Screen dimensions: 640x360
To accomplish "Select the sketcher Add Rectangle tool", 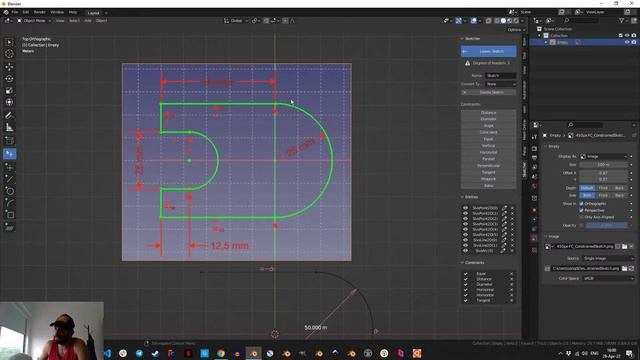I will (x=9, y=215).
